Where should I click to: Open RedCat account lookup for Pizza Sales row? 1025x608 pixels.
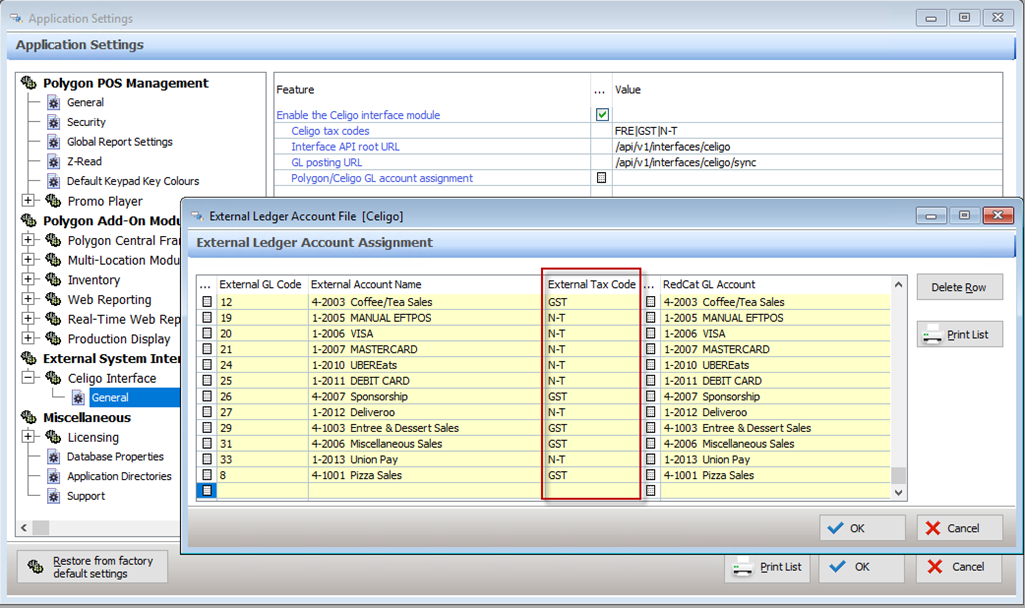point(650,475)
